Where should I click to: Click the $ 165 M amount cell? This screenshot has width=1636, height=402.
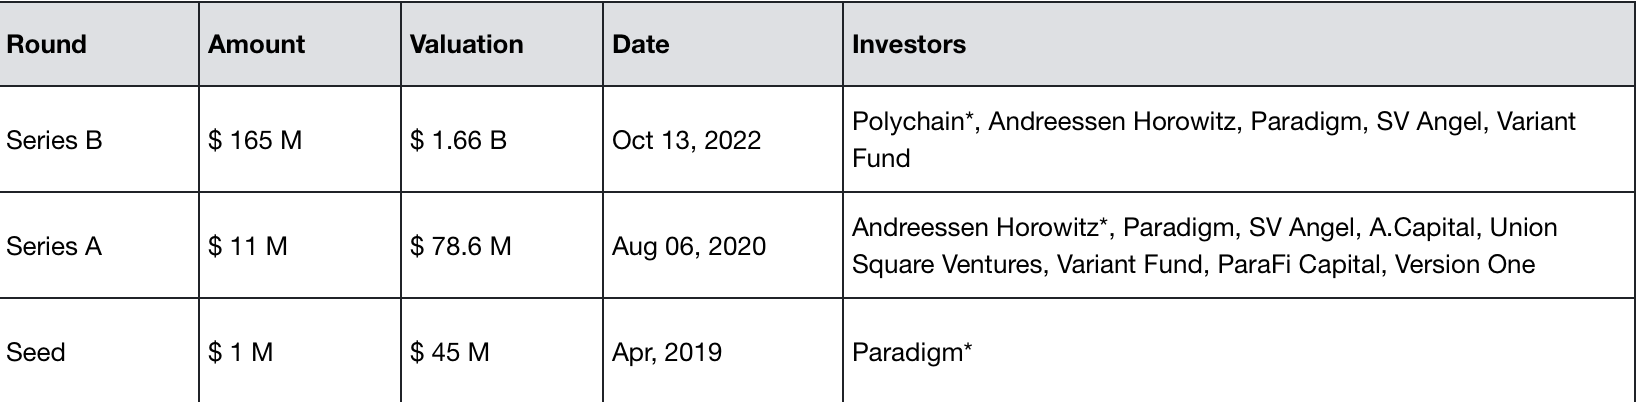click(x=255, y=140)
